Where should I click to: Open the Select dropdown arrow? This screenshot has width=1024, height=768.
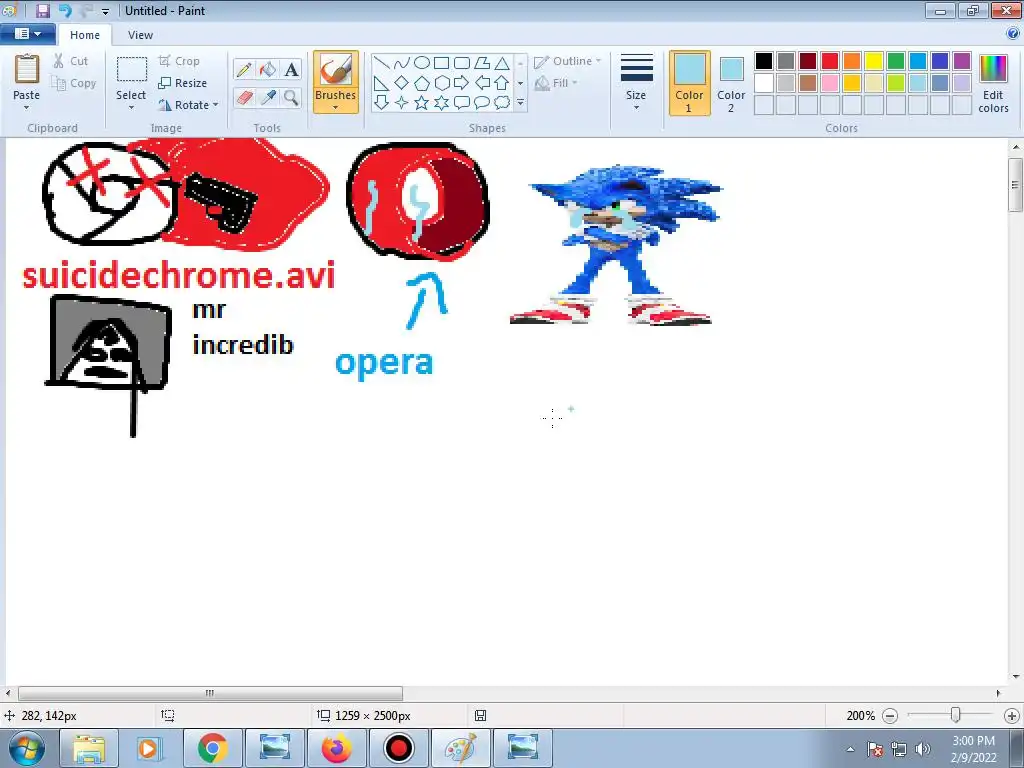[131, 108]
